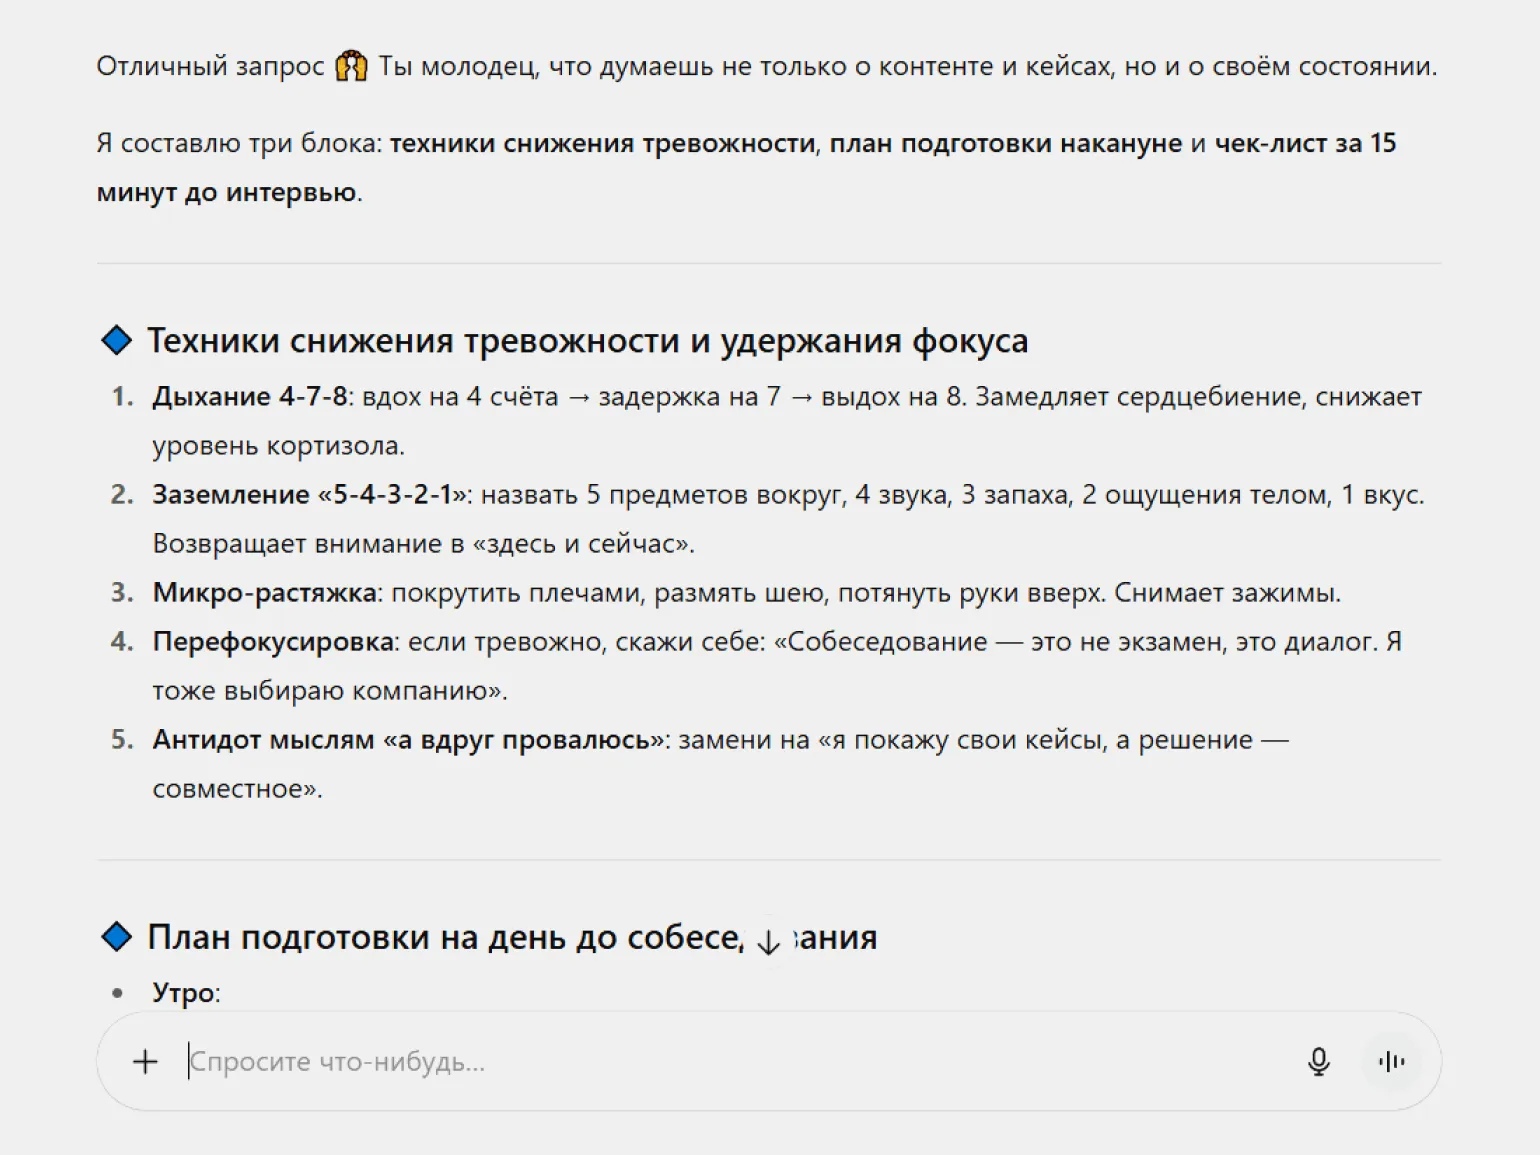1540x1155 pixels.
Task: Click bold phrase "план подготовки накануне" in intro
Action: pyautogui.click(x=1005, y=144)
